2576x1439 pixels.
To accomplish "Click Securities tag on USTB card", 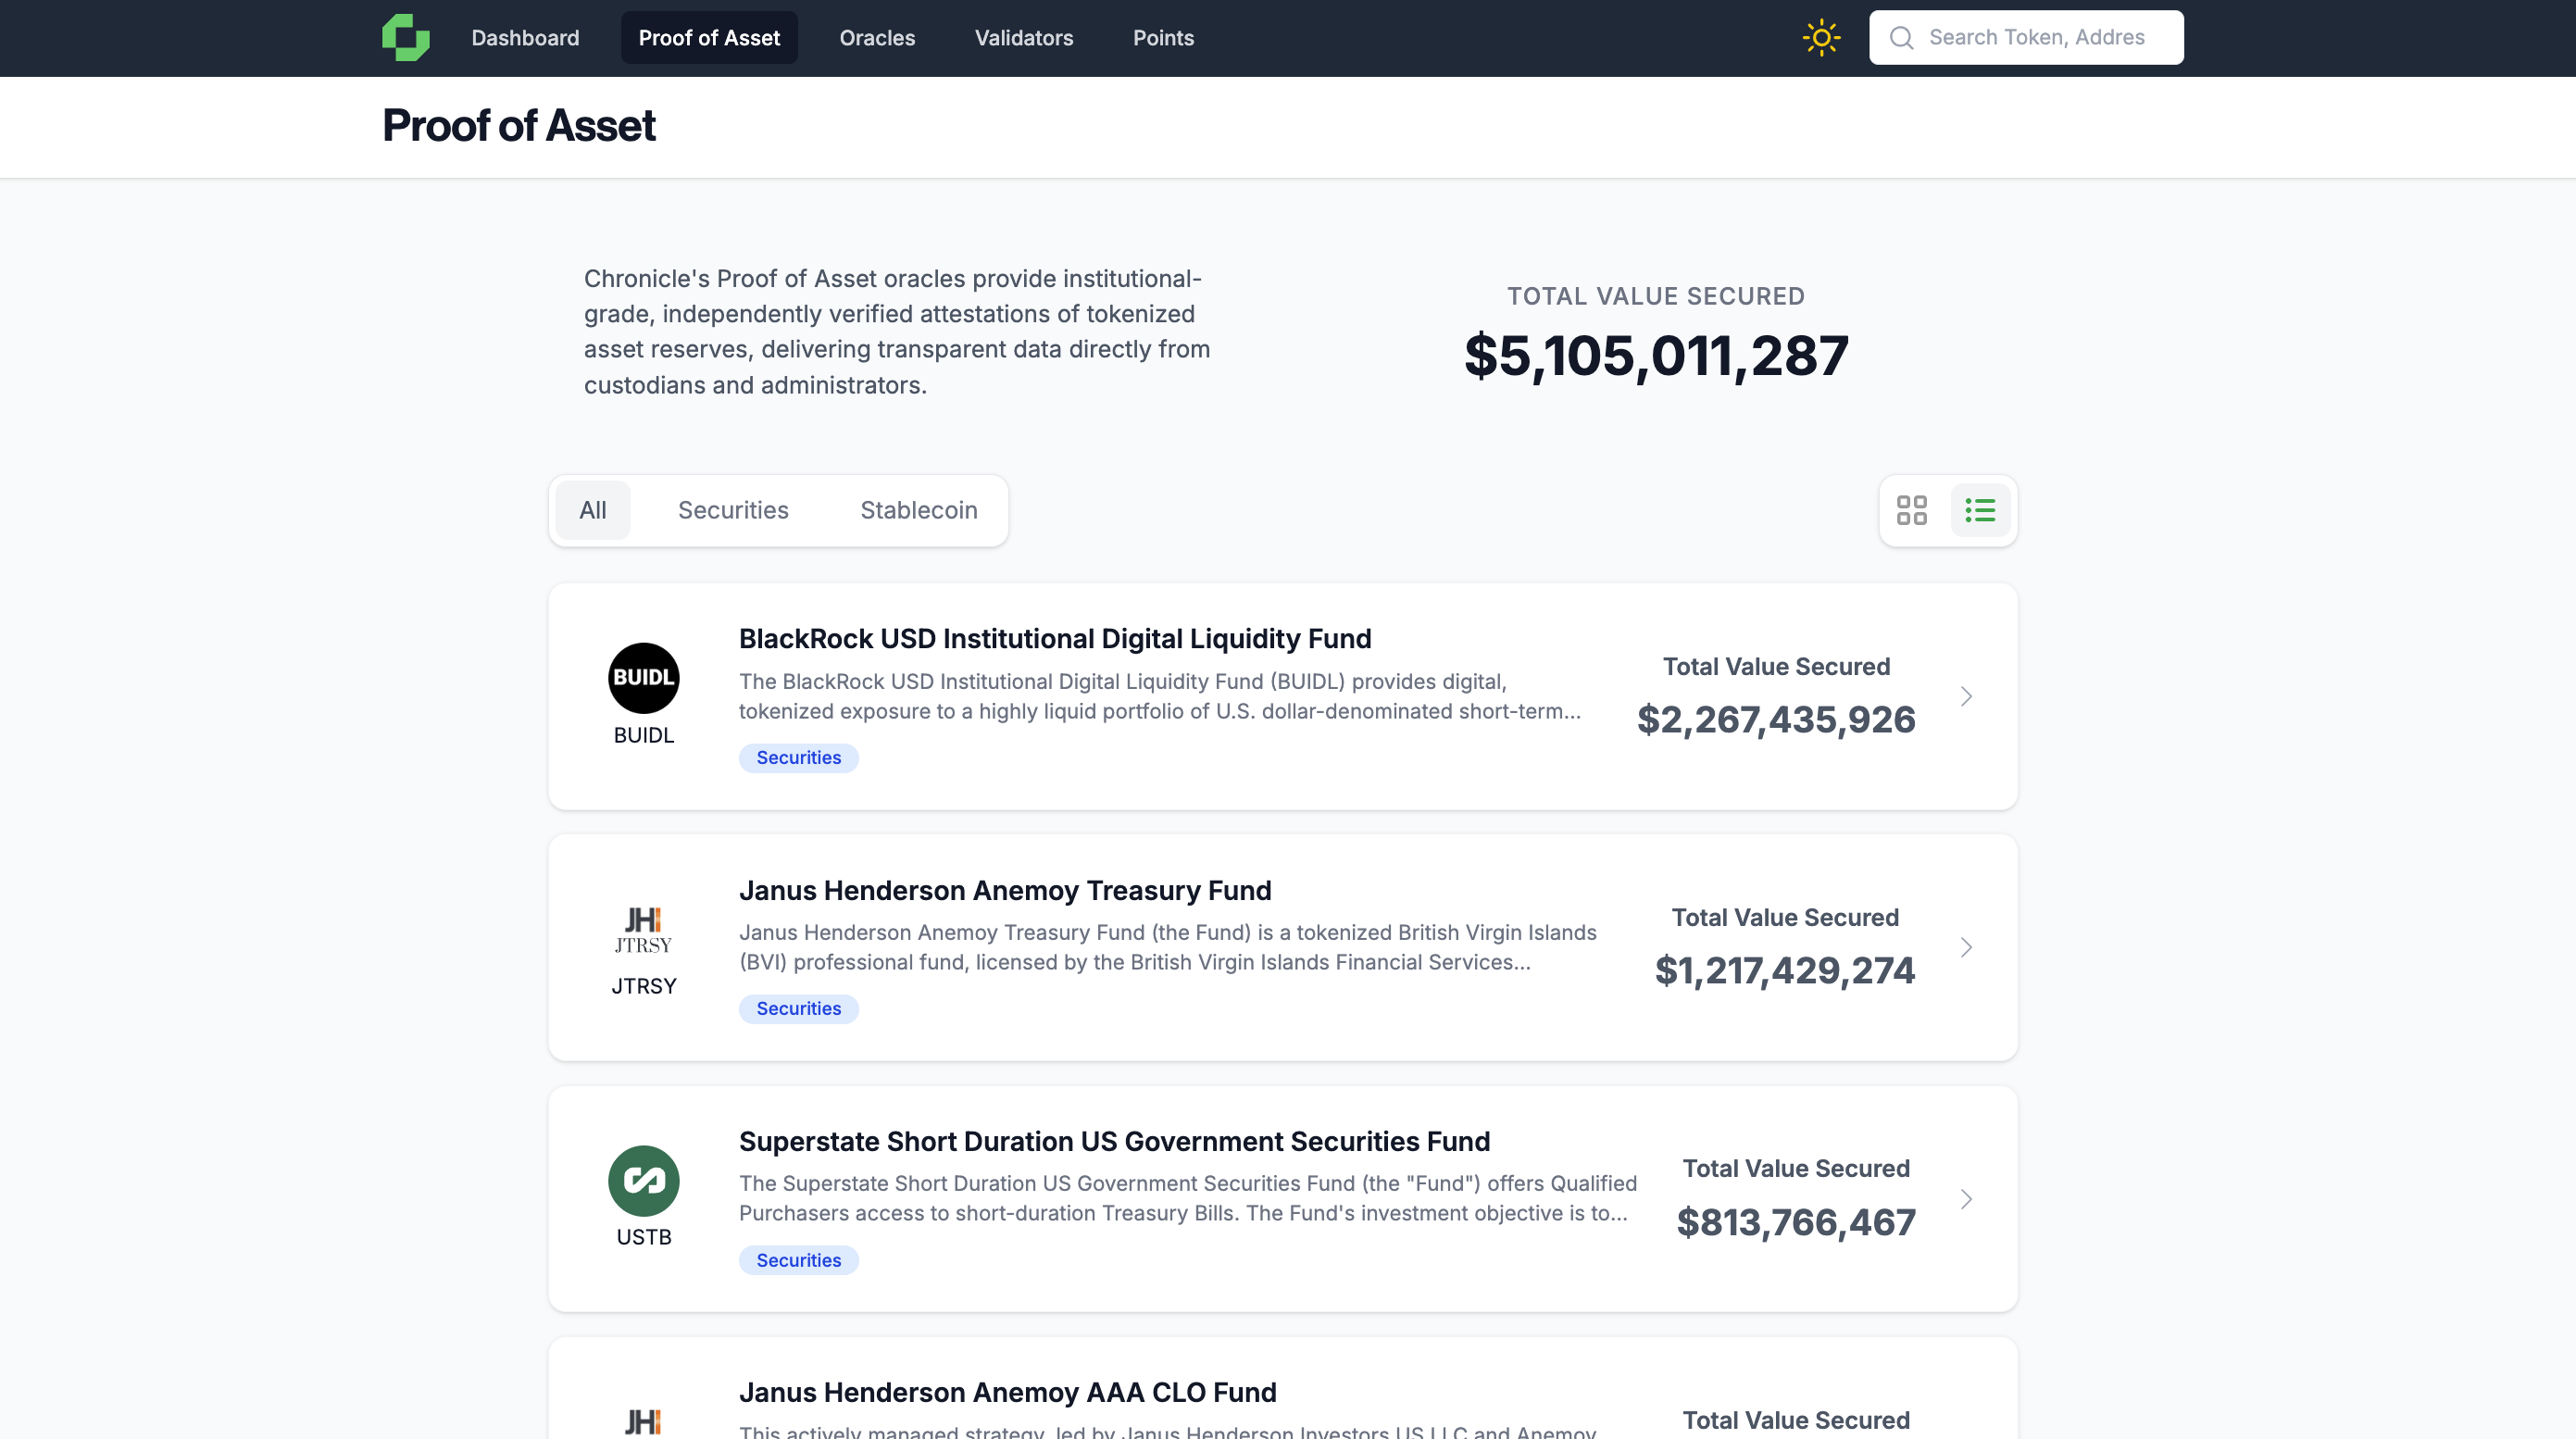I will click(x=798, y=1260).
